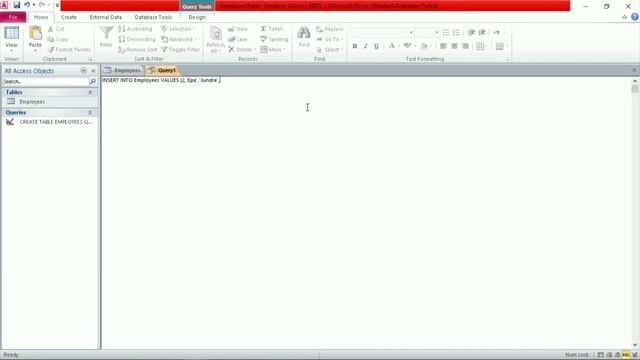Switch to Design tab under Query Tools

click(197, 17)
